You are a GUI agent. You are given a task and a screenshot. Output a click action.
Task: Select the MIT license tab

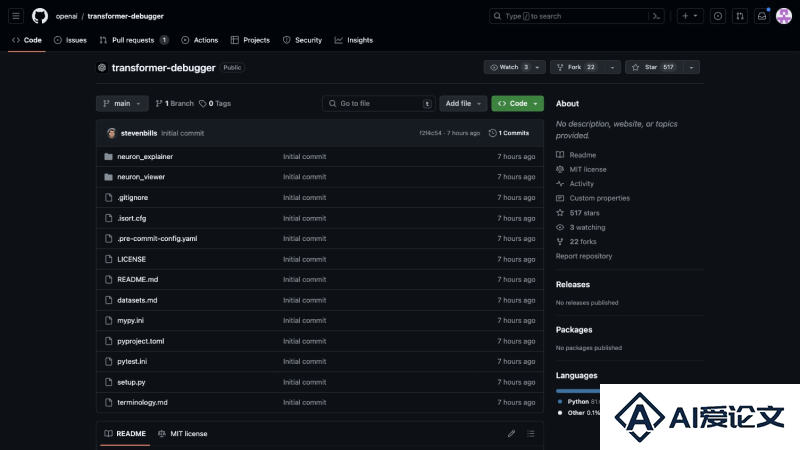pyautogui.click(x=183, y=434)
